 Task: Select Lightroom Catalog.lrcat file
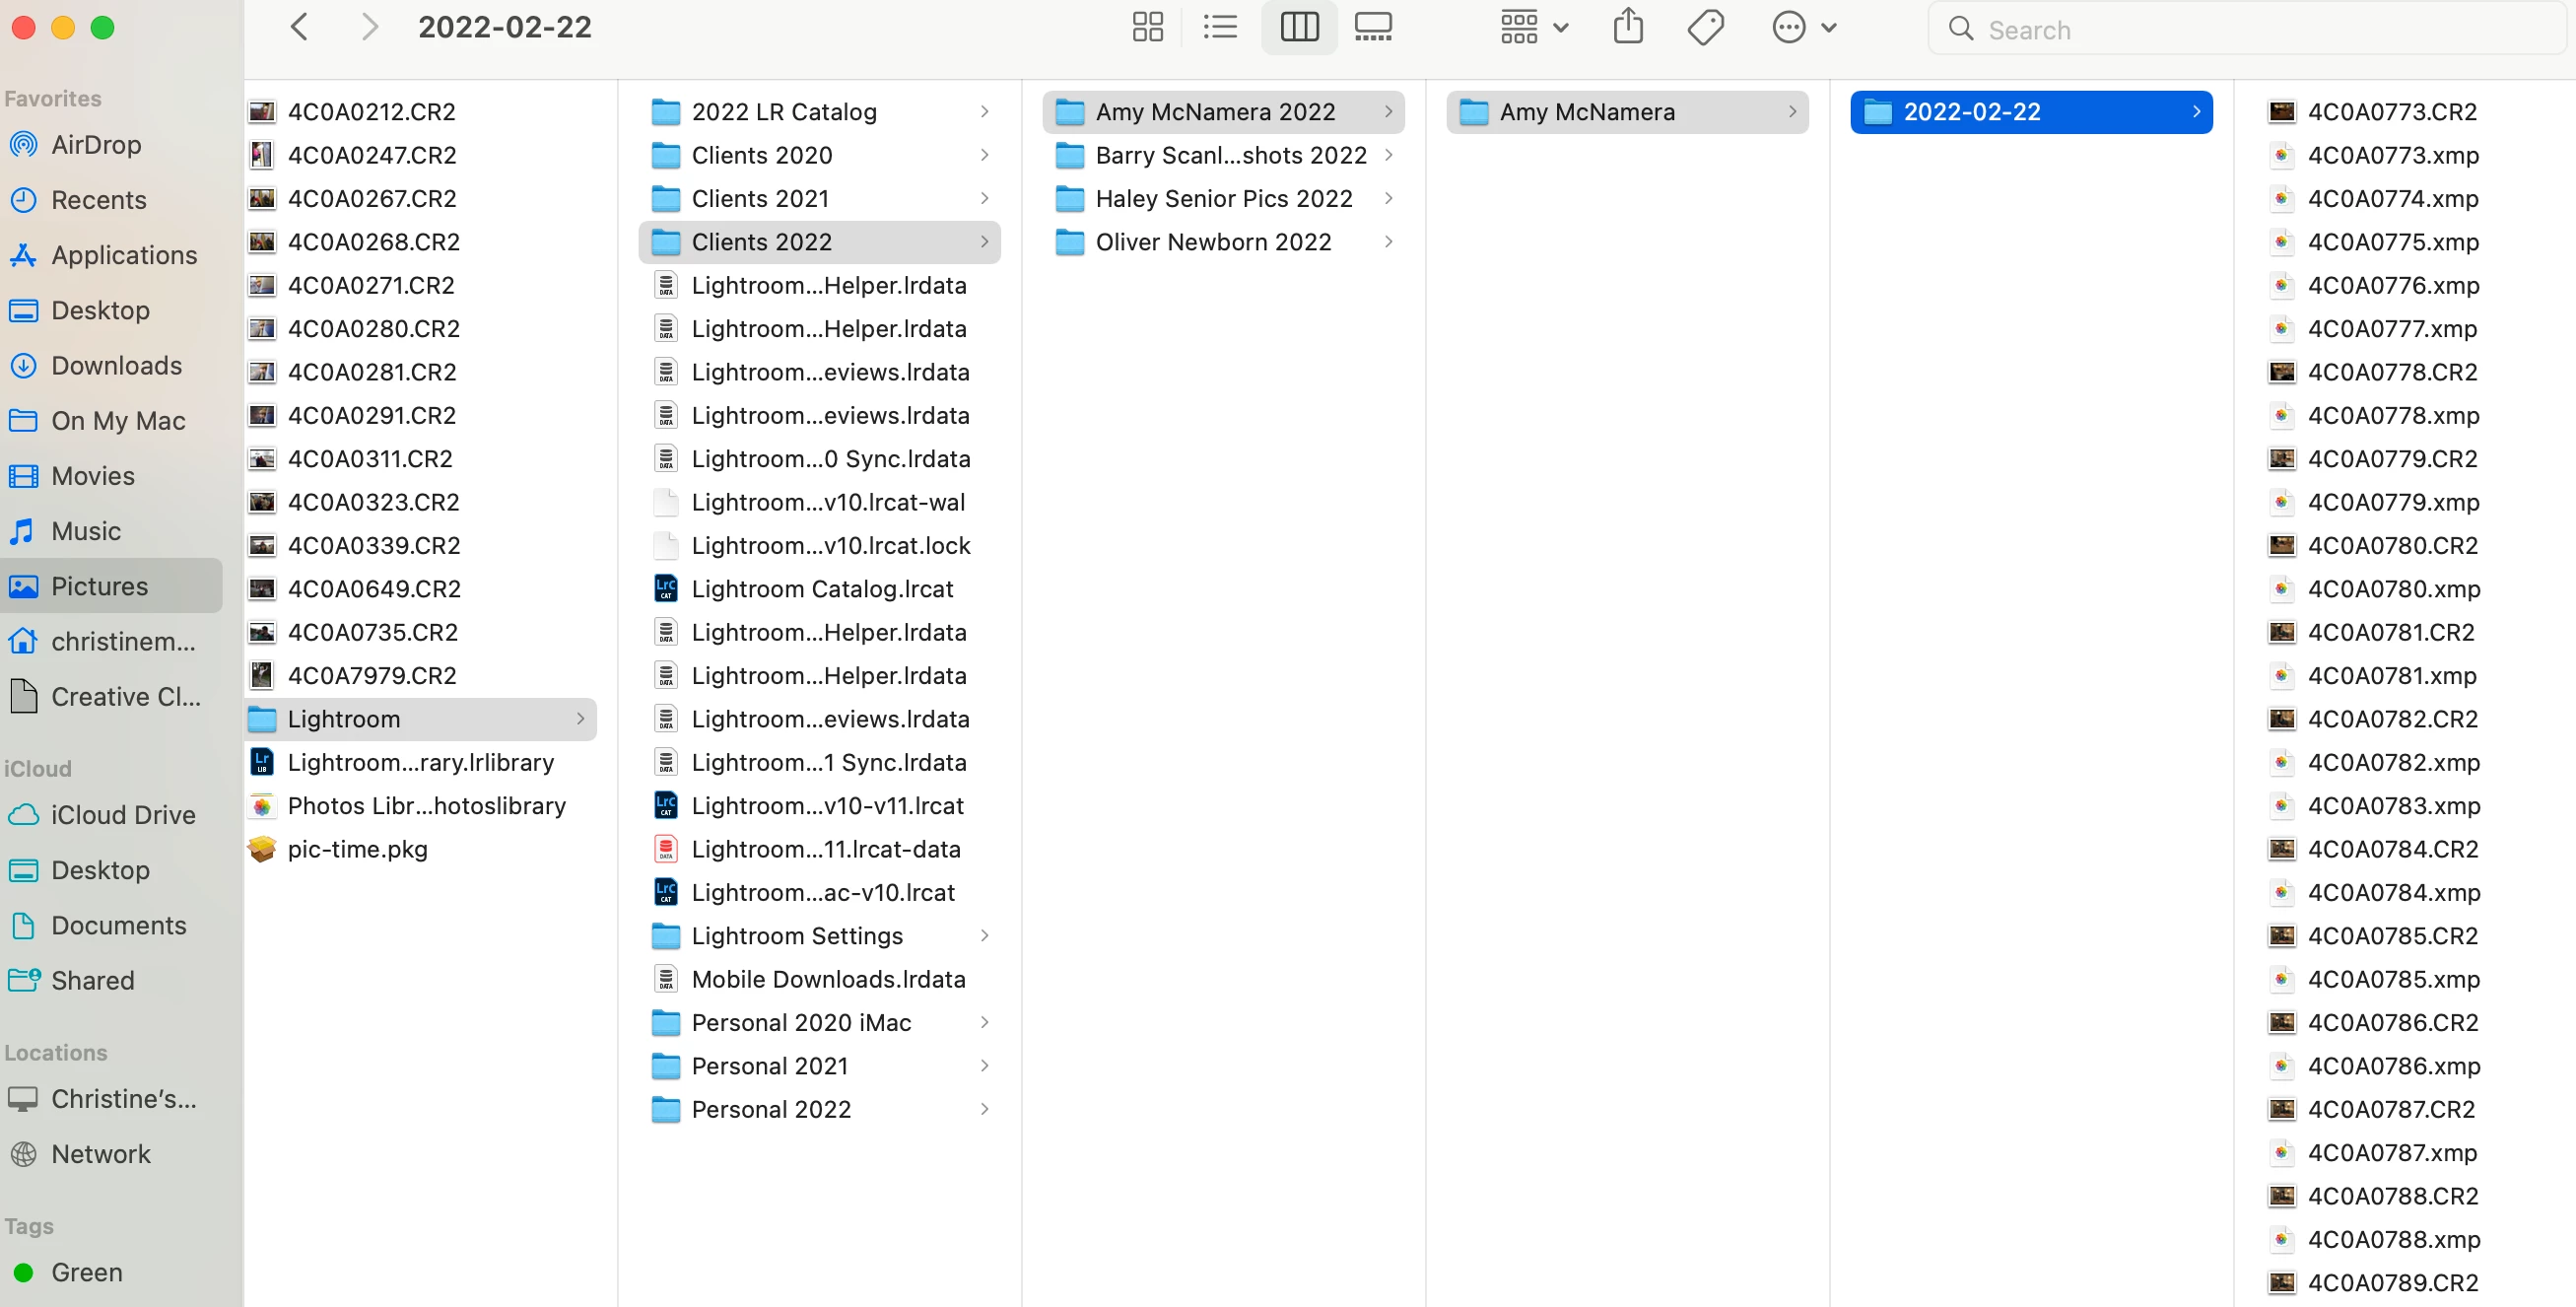coord(821,588)
